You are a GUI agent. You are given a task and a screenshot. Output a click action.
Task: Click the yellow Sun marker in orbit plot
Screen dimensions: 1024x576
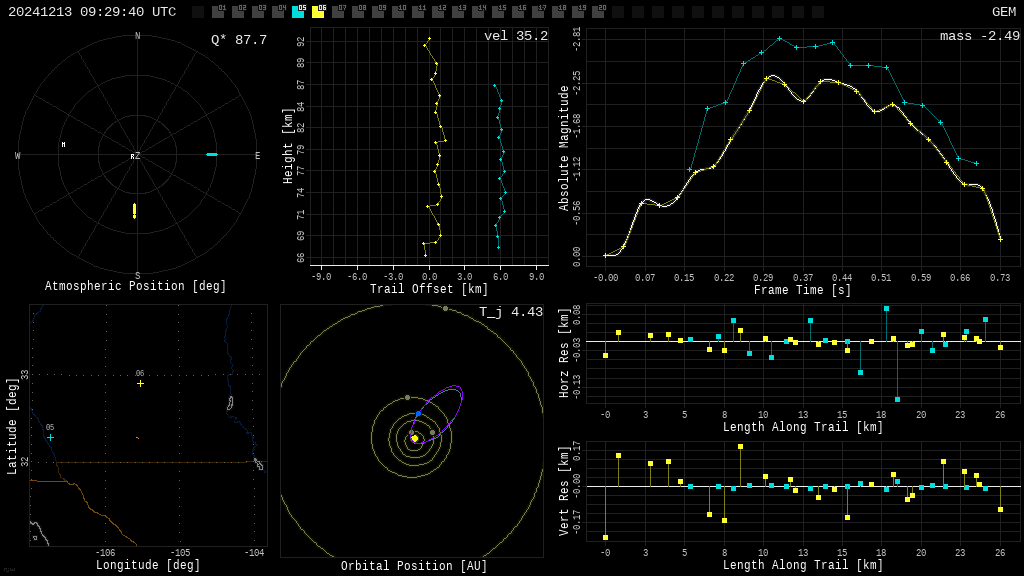coord(414,438)
